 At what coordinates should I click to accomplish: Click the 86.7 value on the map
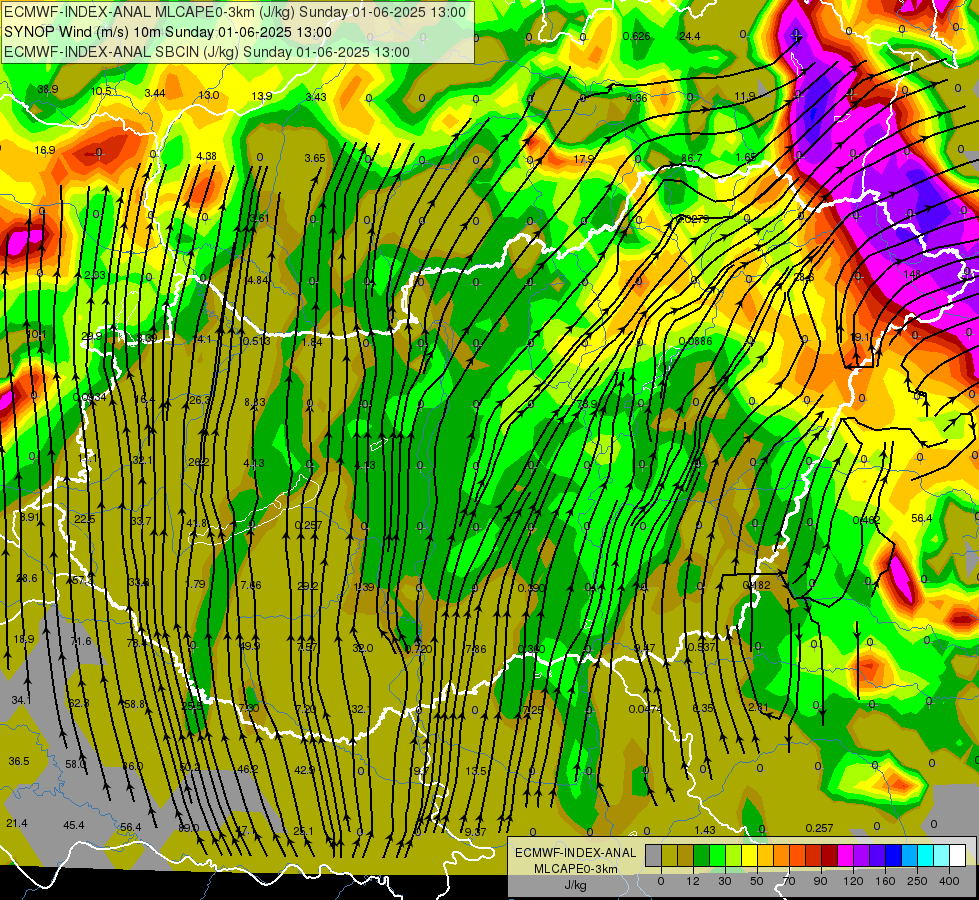pos(691,159)
